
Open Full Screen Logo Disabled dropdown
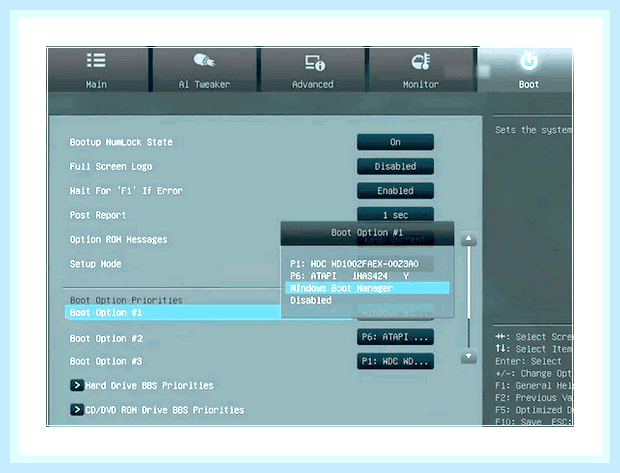tap(395, 166)
